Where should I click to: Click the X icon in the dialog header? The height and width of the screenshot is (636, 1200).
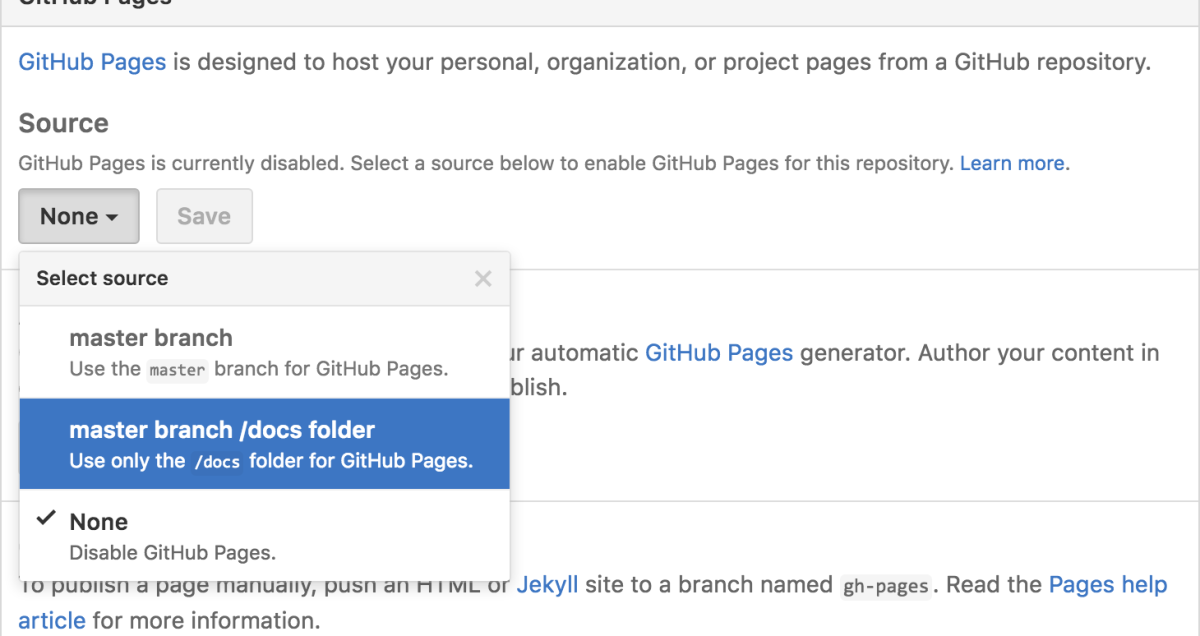click(x=483, y=278)
